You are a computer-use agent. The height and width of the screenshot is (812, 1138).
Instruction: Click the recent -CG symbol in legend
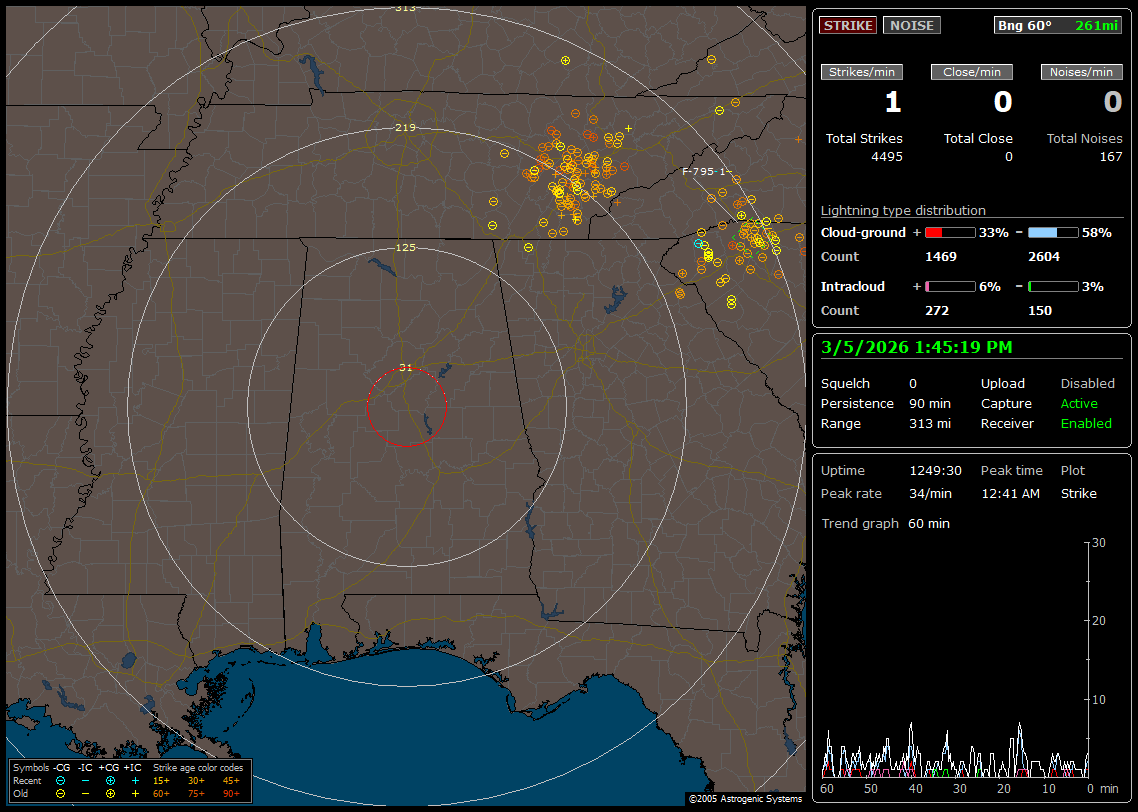click(x=60, y=780)
